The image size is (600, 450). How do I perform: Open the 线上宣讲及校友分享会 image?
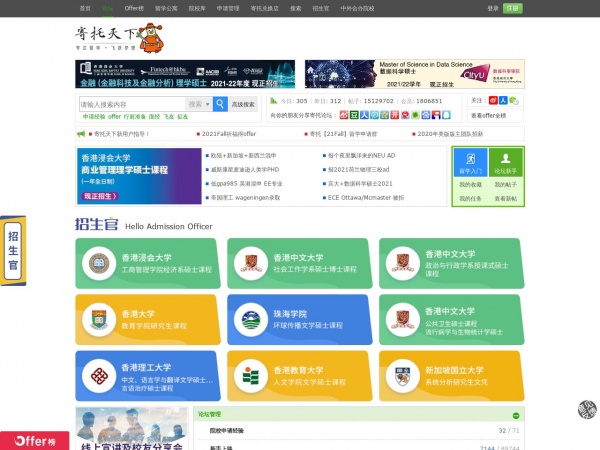[132, 429]
